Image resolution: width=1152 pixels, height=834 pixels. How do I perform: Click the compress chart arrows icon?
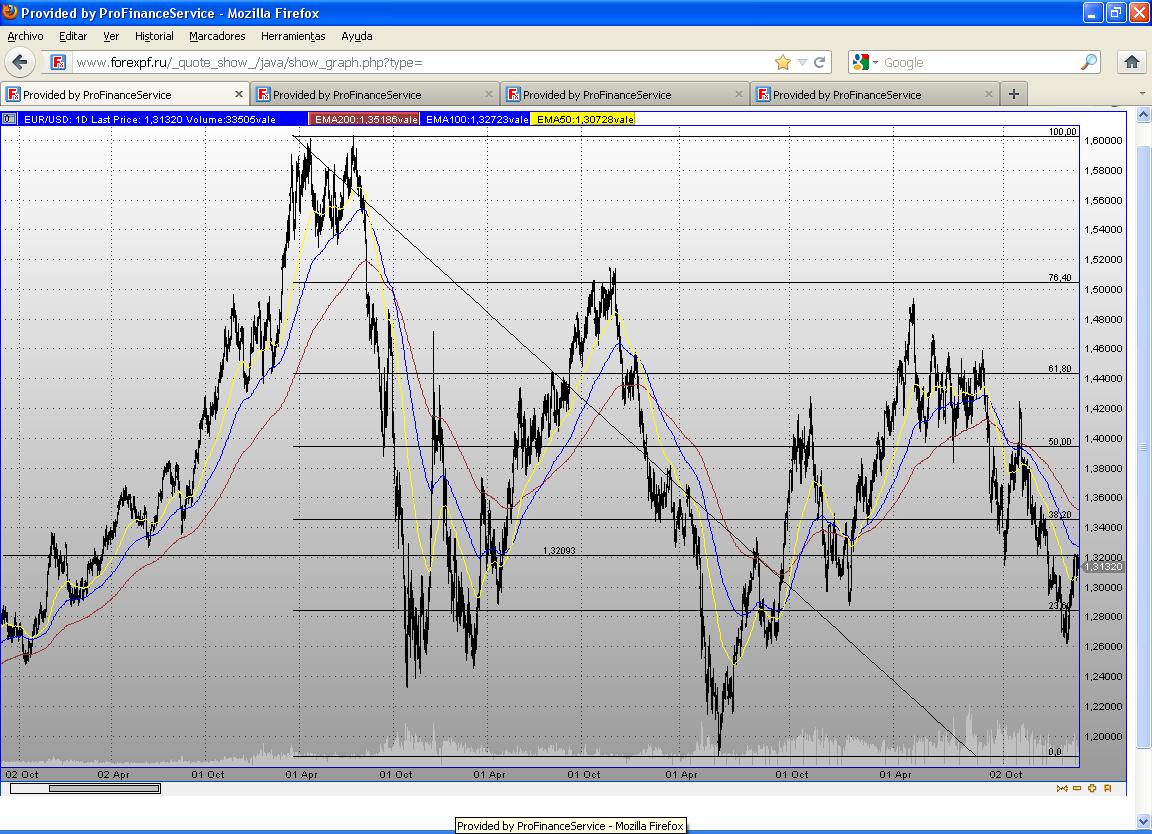[x=1062, y=788]
